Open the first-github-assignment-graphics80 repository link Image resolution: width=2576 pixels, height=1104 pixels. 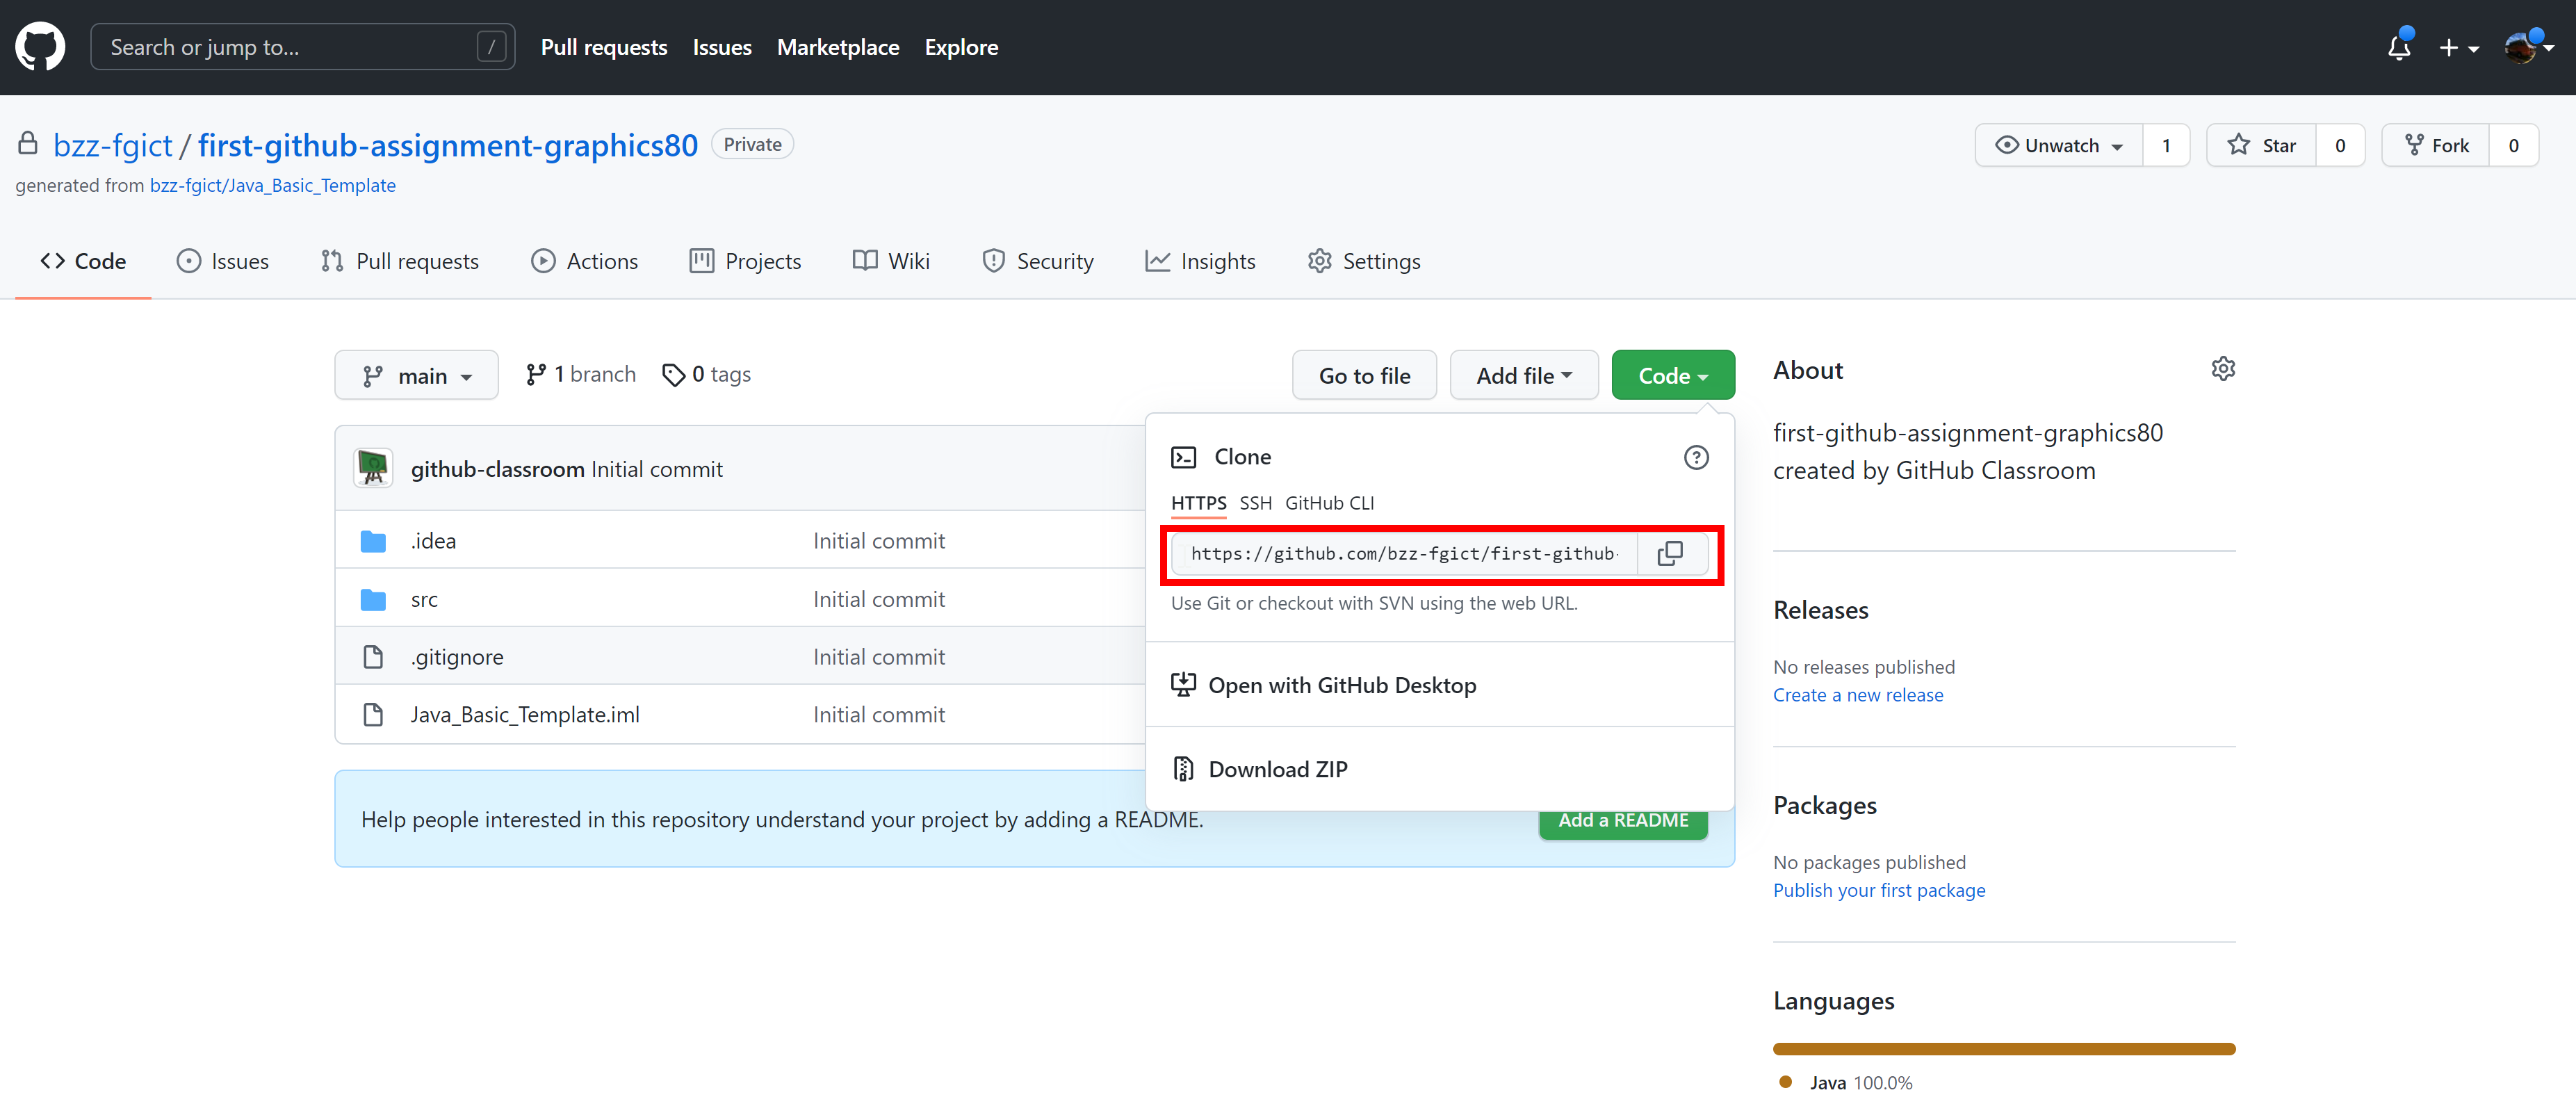click(447, 145)
